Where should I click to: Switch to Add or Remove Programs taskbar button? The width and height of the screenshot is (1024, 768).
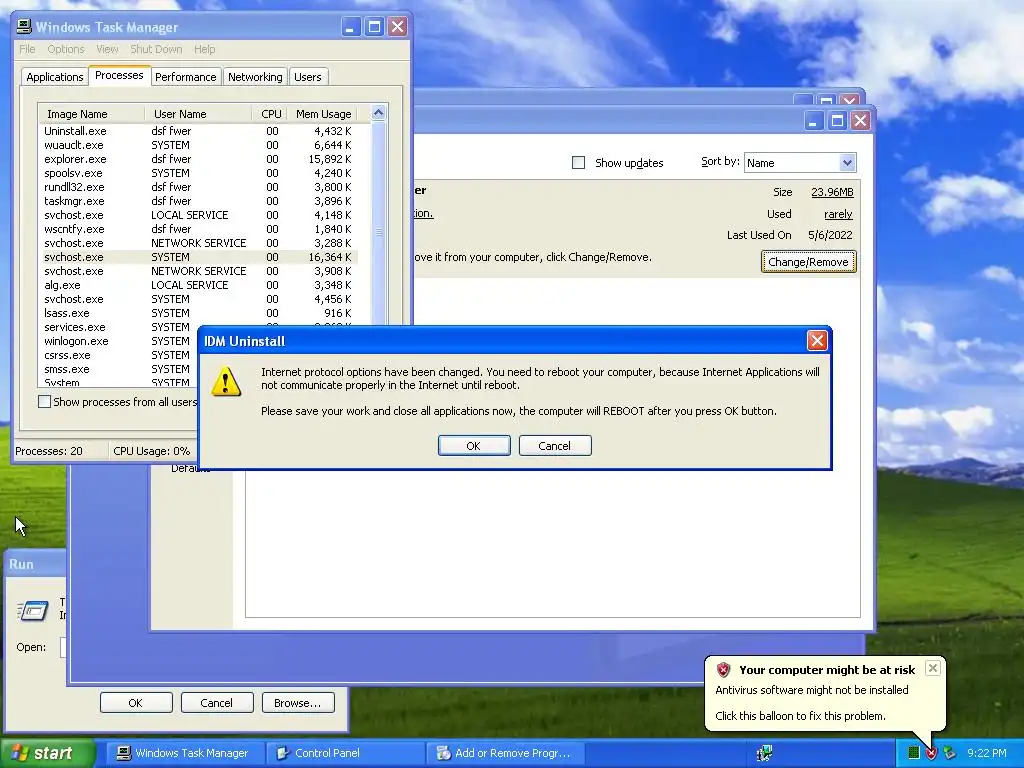pos(506,753)
